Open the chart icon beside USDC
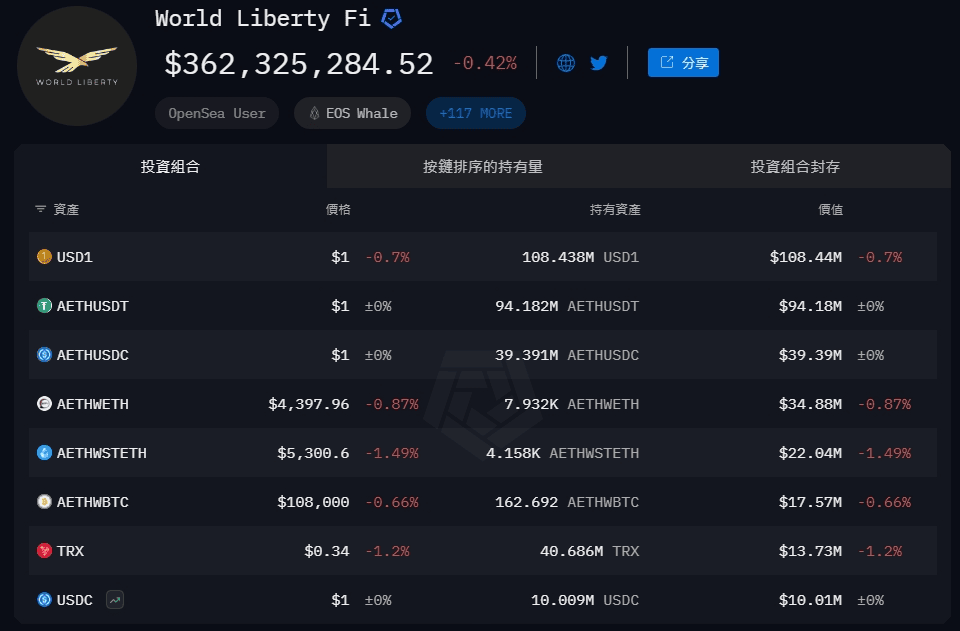 (115, 600)
